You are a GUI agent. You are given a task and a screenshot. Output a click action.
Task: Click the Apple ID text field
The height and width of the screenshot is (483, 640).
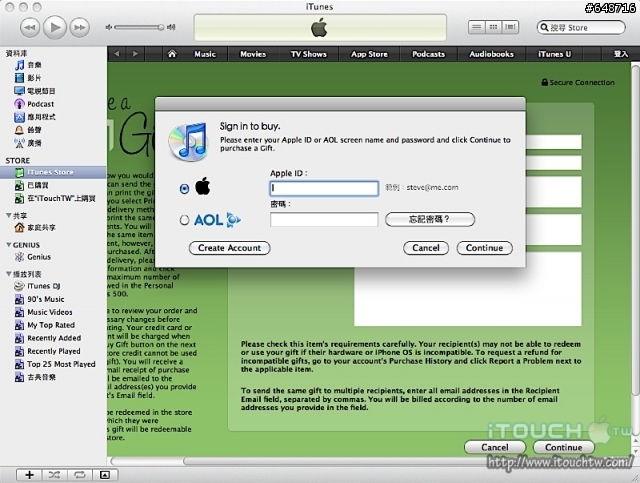point(324,188)
